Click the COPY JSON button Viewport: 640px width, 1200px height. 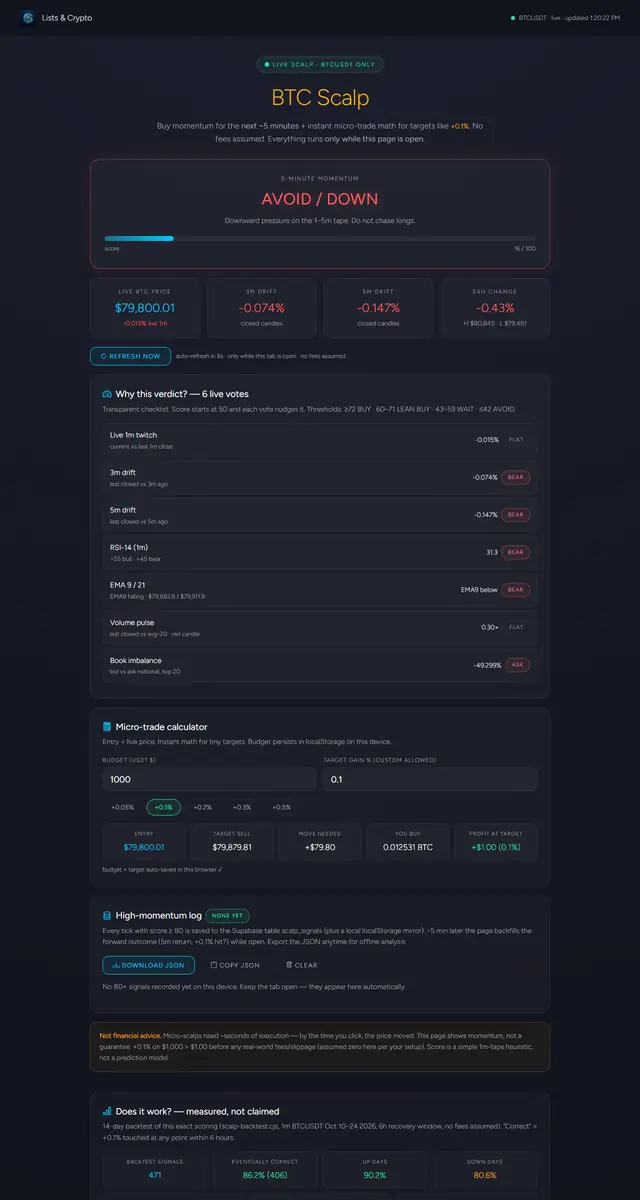(235, 965)
